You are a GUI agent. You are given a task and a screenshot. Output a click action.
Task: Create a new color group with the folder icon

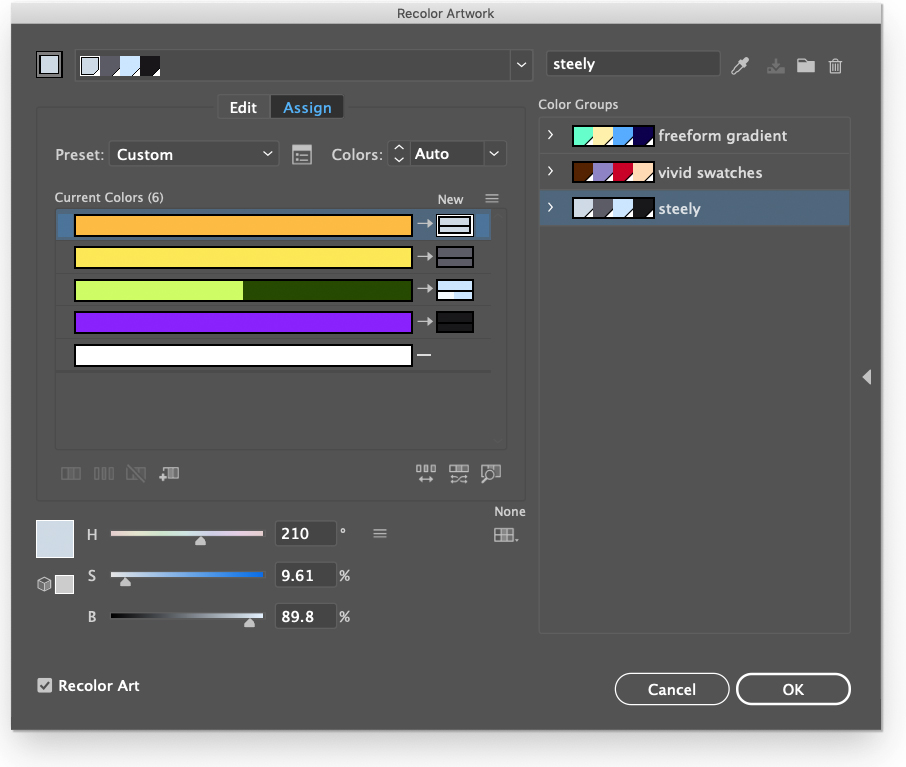806,65
